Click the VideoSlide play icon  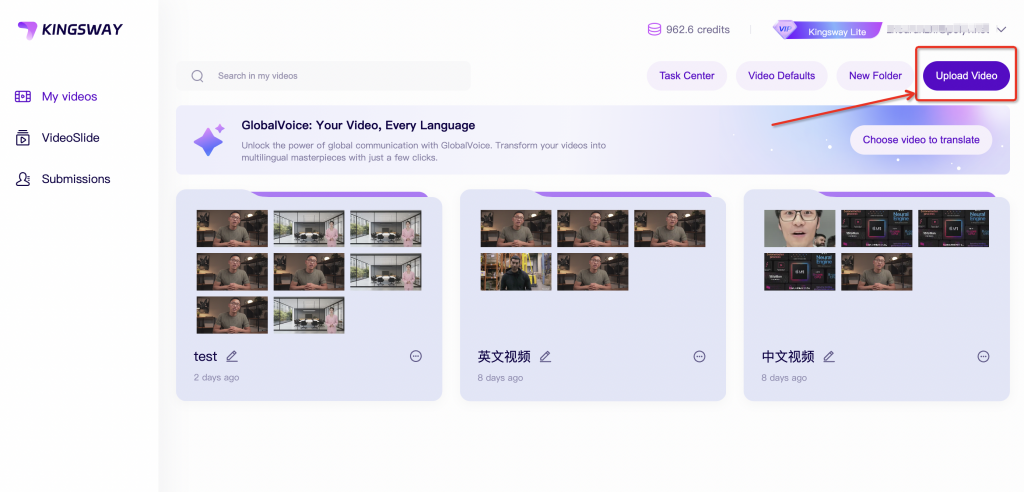coord(23,138)
